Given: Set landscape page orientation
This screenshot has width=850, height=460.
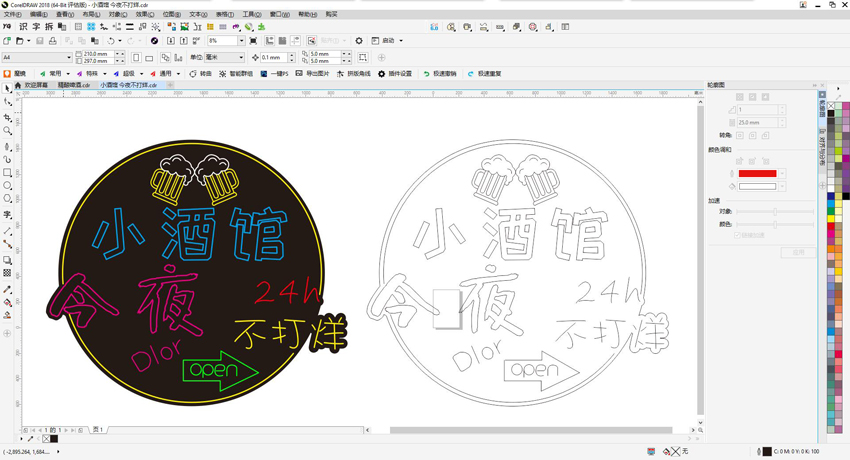Looking at the screenshot, I should pyautogui.click(x=149, y=57).
